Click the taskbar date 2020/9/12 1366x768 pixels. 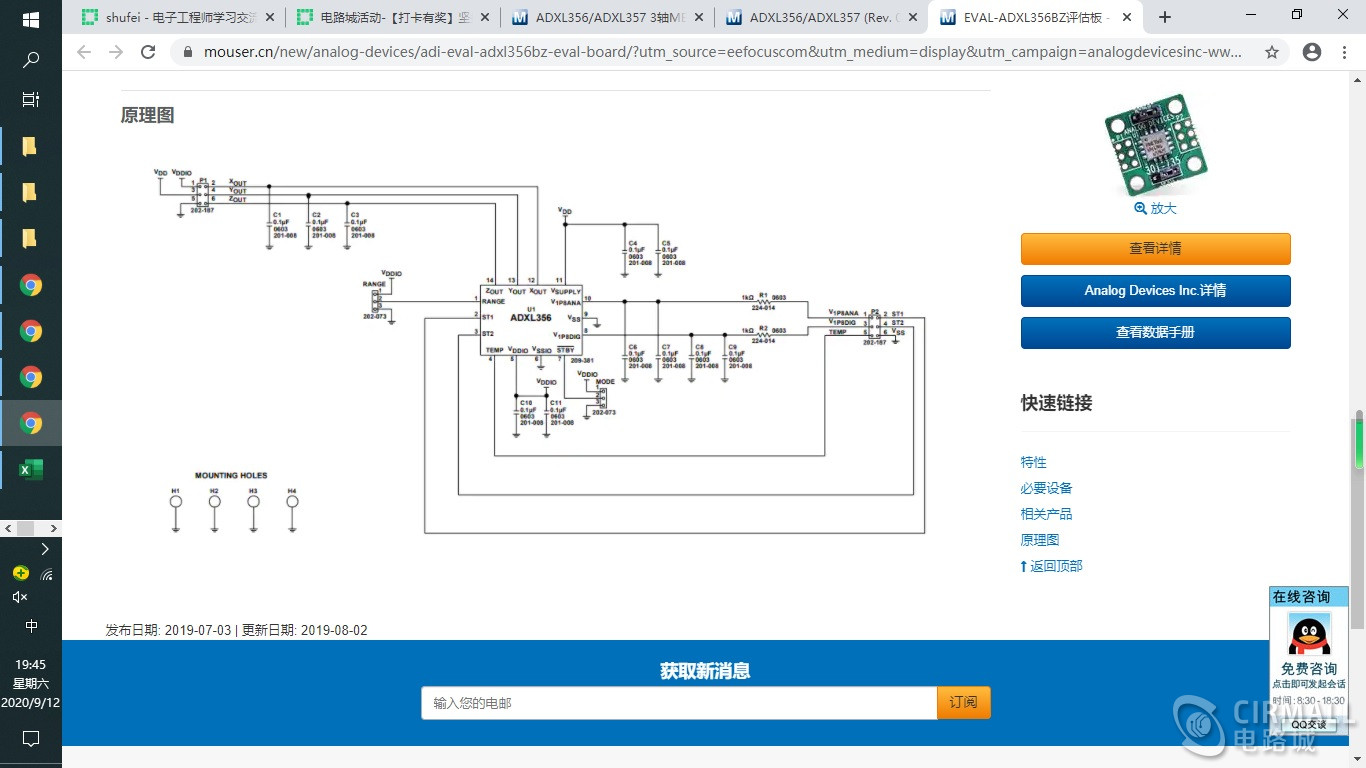(x=30, y=702)
